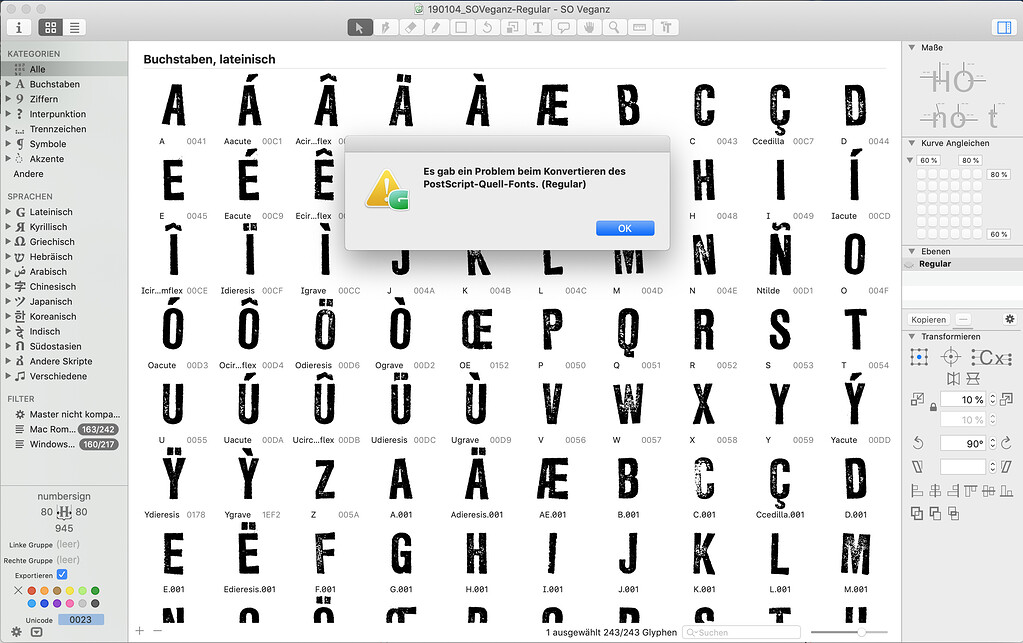1023x643 pixels.
Task: Expand the Kyrillisch language group
Action: (8, 227)
